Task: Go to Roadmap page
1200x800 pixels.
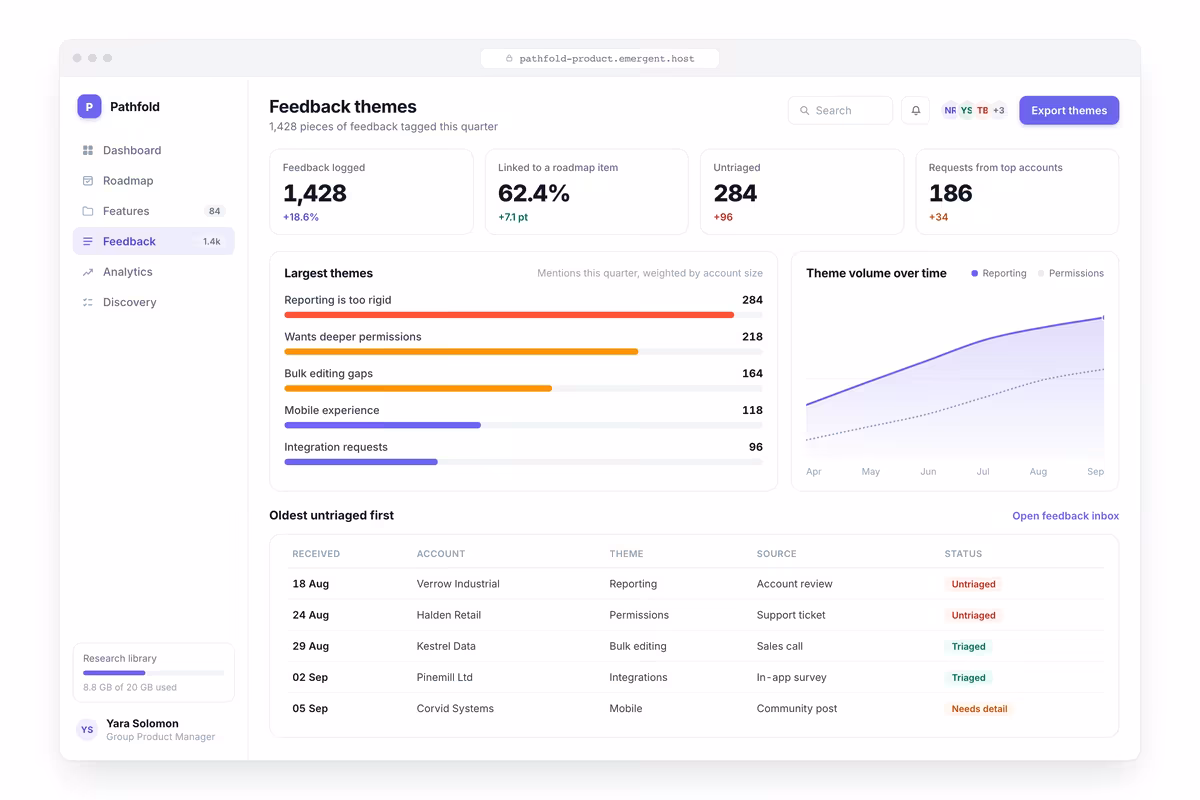Action: 153,181
